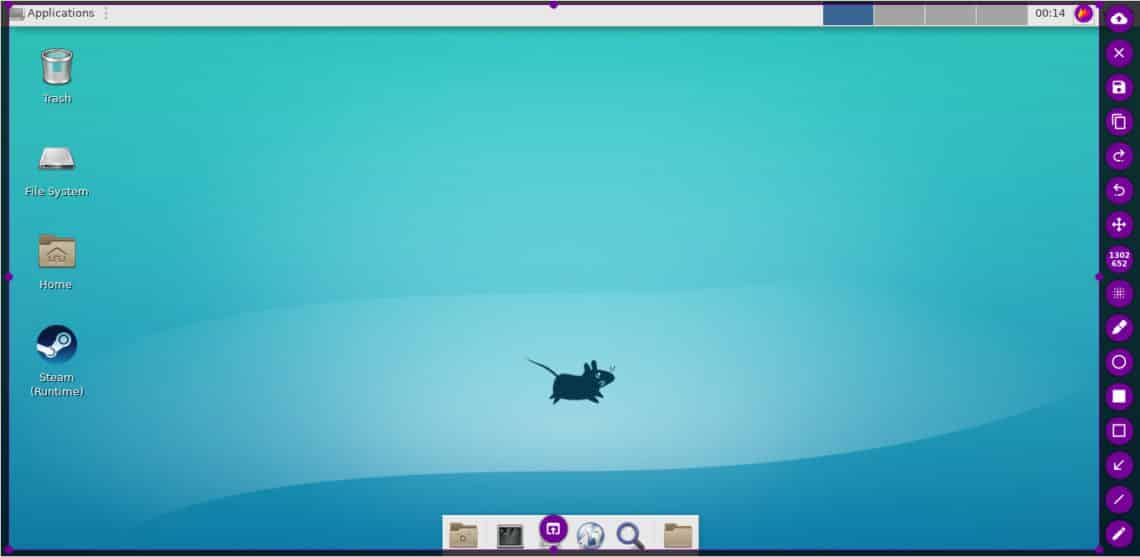The image size is (1140, 557).
Task: Click the first folder icon in the dock
Action: [463, 535]
